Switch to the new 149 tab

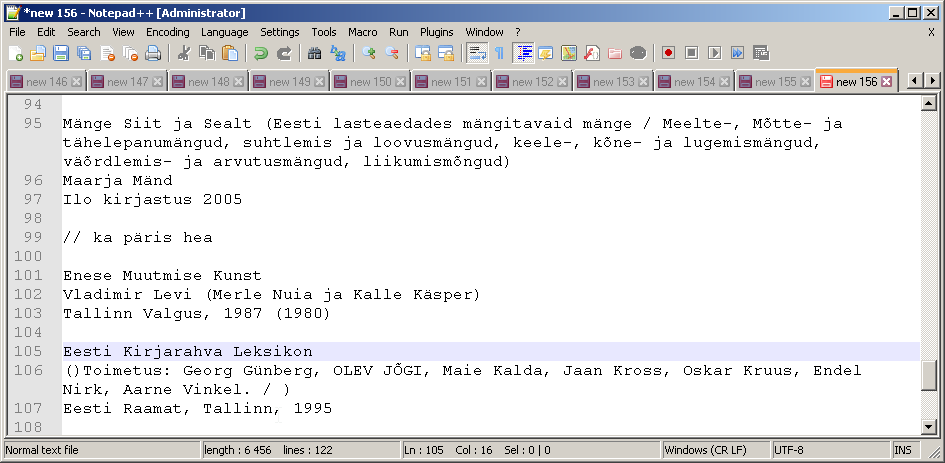[289, 82]
